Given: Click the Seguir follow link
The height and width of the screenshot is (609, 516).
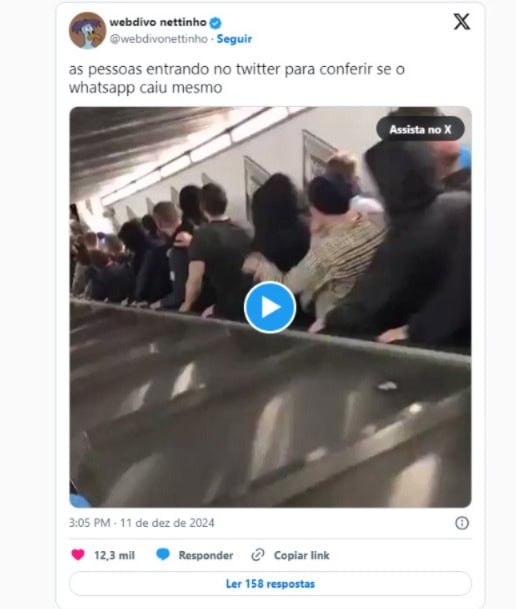Looking at the screenshot, I should coord(234,39).
